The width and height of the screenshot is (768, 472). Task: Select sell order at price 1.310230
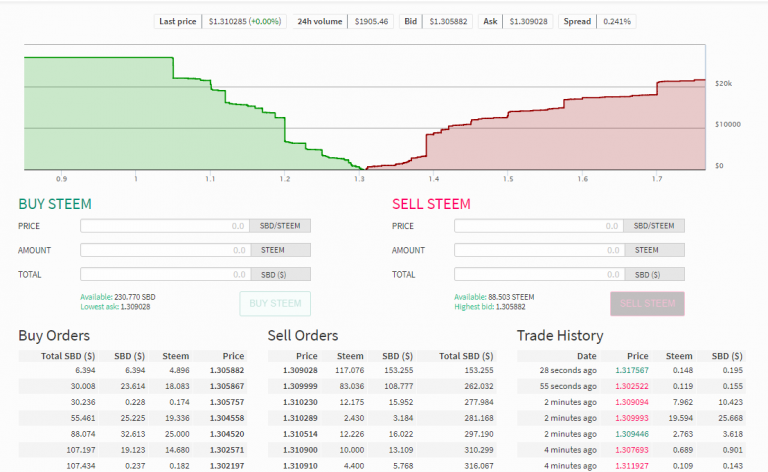[x=382, y=402]
